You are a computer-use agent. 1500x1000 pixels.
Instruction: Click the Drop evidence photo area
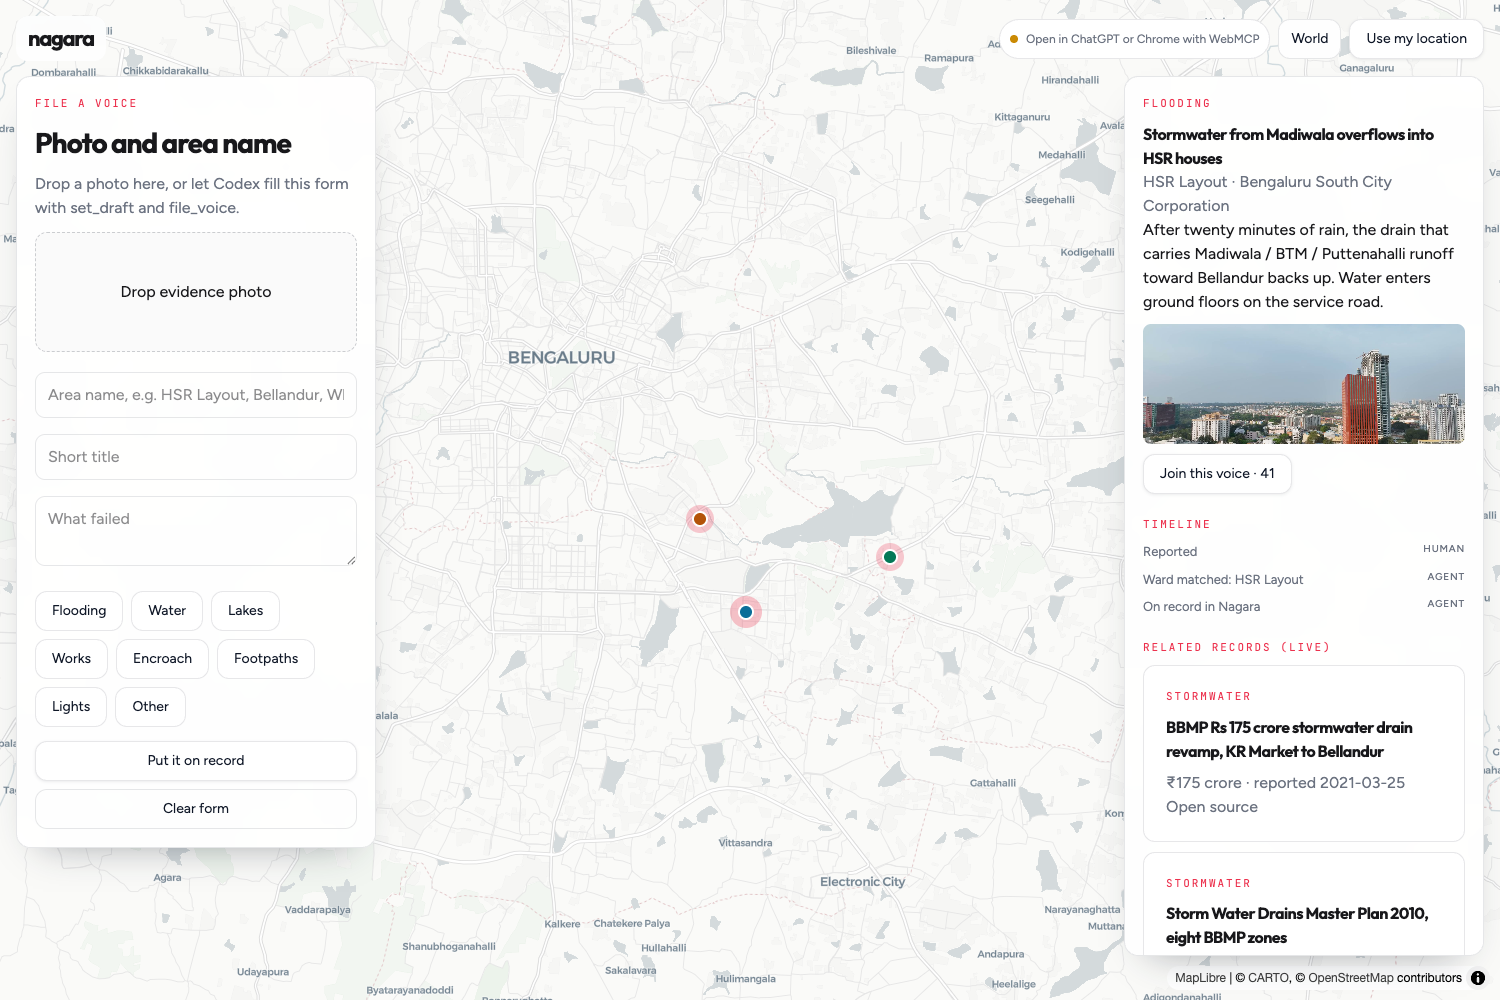196,292
